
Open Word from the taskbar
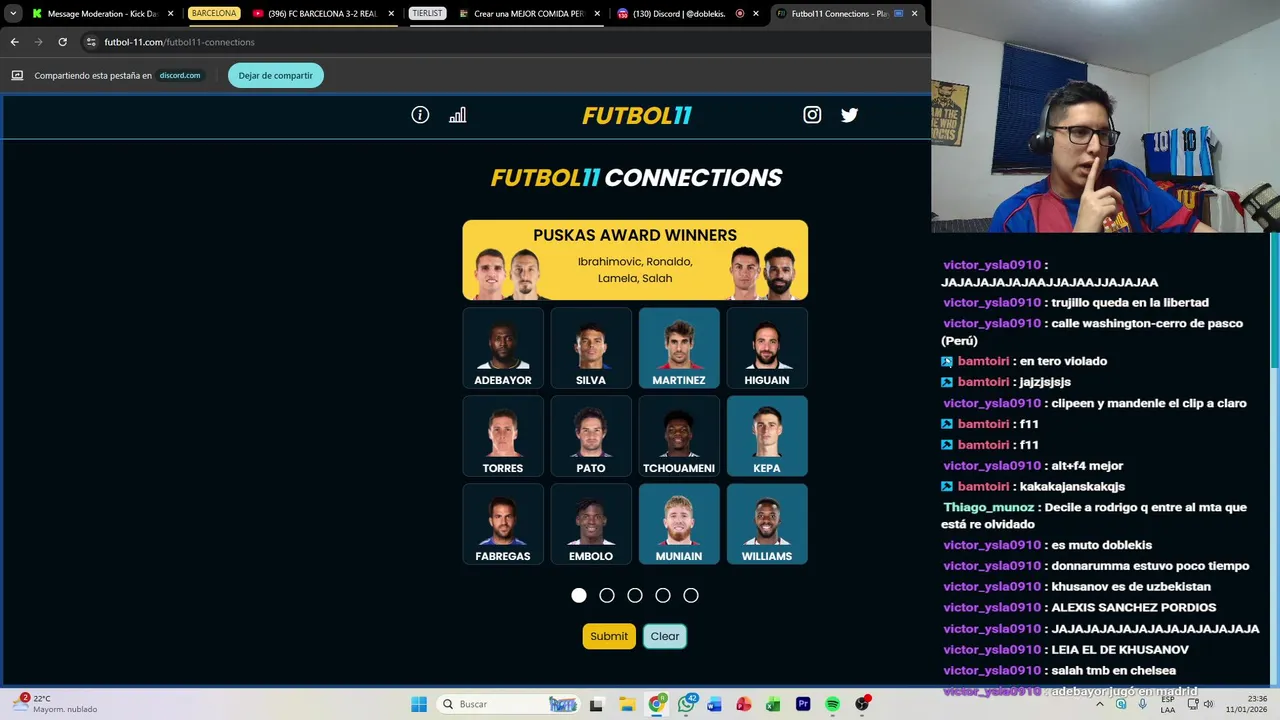[x=714, y=704]
